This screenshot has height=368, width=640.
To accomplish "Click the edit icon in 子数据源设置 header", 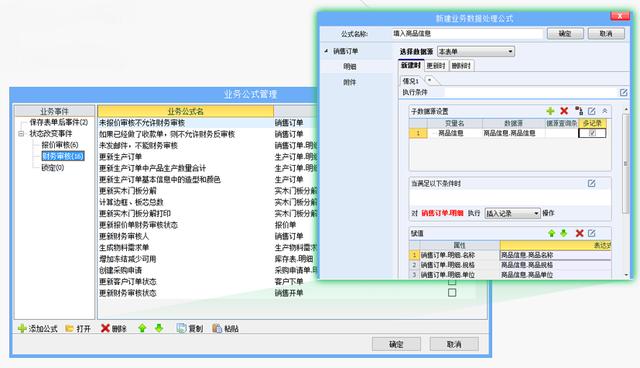I will [591, 111].
